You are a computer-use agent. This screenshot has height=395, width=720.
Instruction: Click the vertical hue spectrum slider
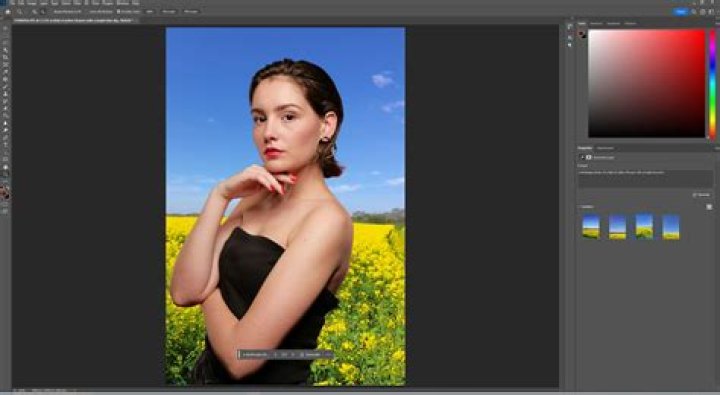713,84
